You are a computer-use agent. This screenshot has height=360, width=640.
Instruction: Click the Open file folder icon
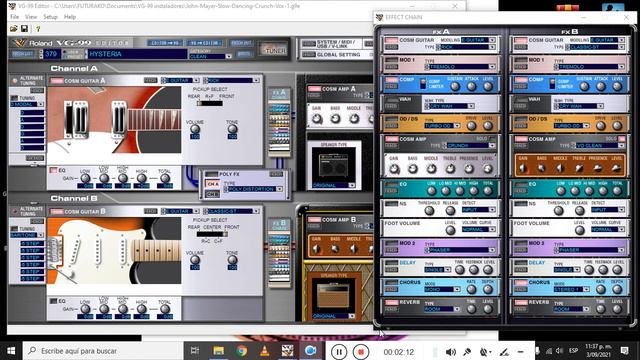tap(13, 29)
